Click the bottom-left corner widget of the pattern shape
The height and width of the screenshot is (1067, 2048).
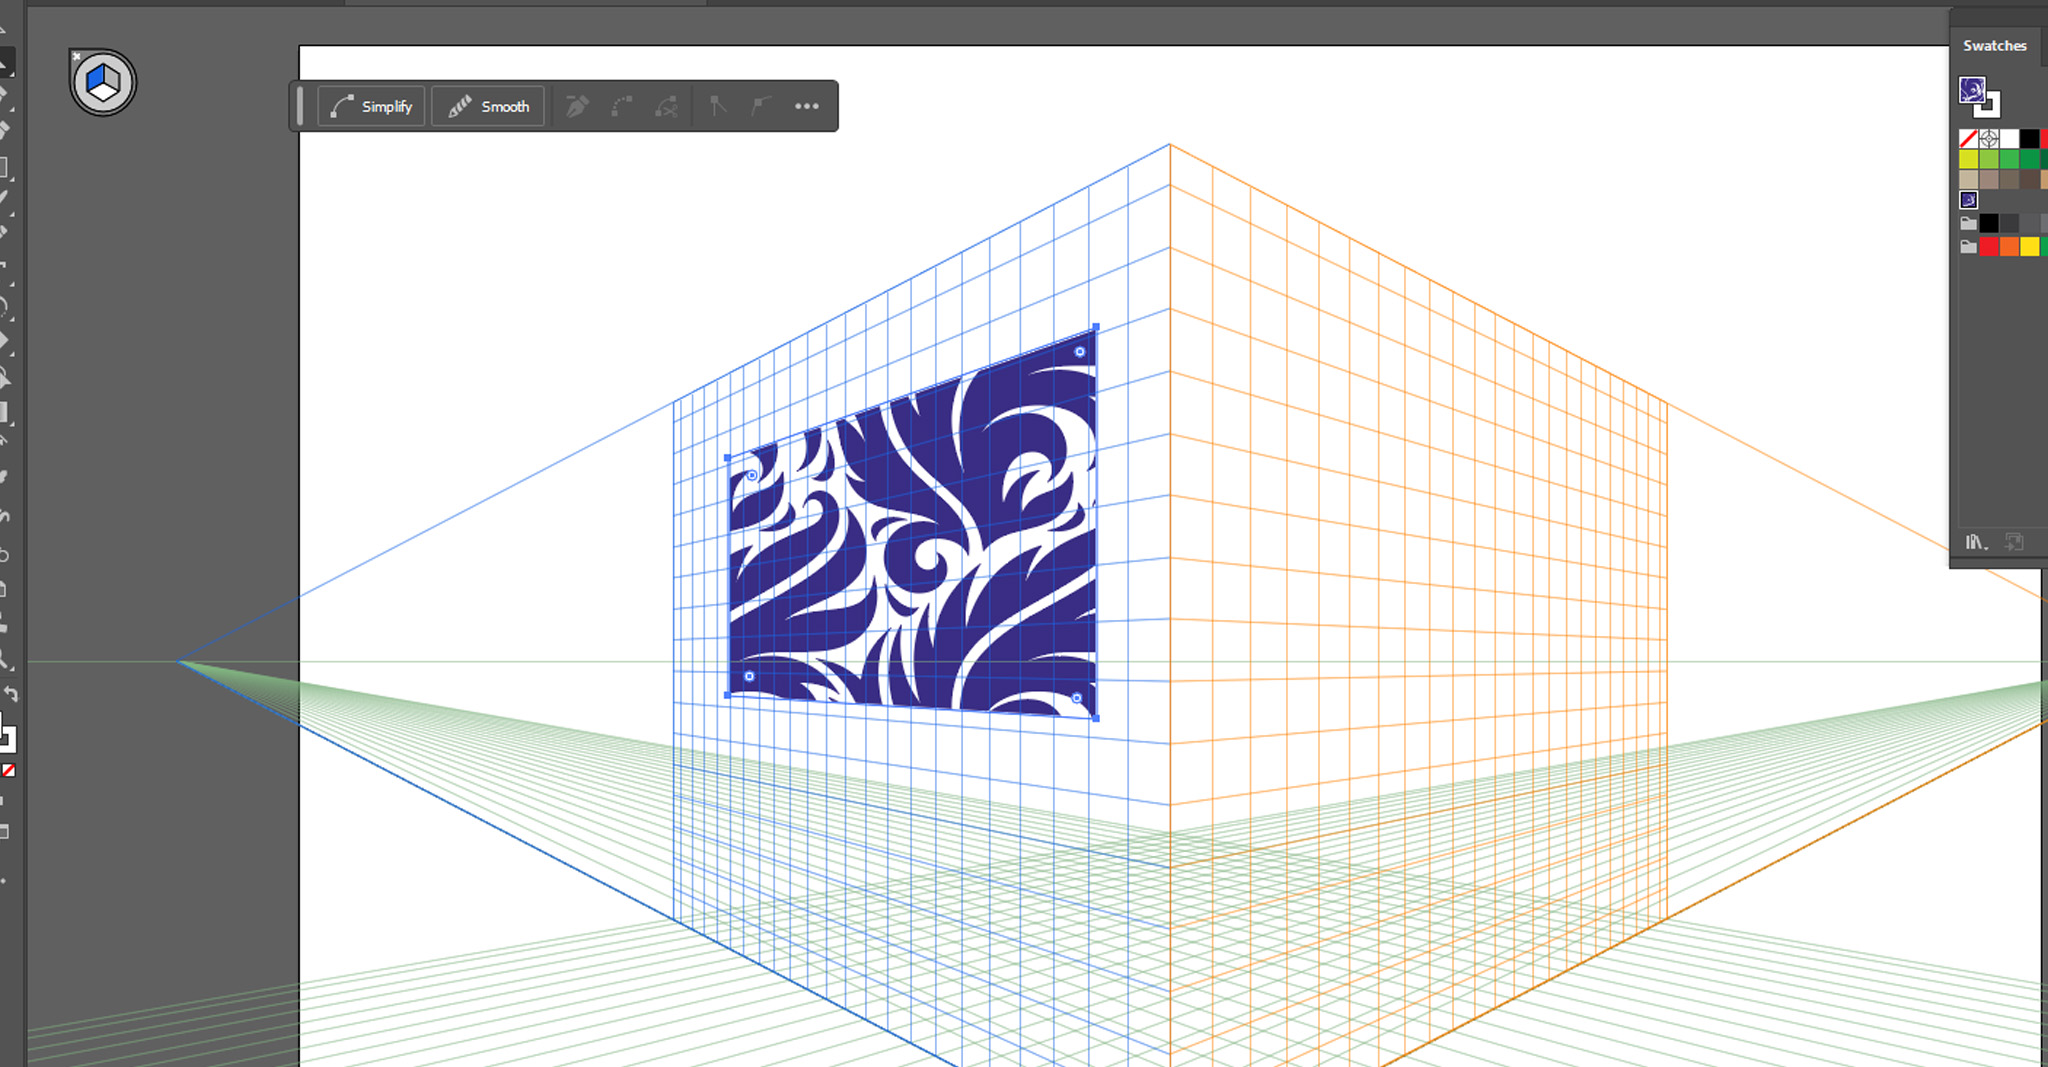coord(749,676)
